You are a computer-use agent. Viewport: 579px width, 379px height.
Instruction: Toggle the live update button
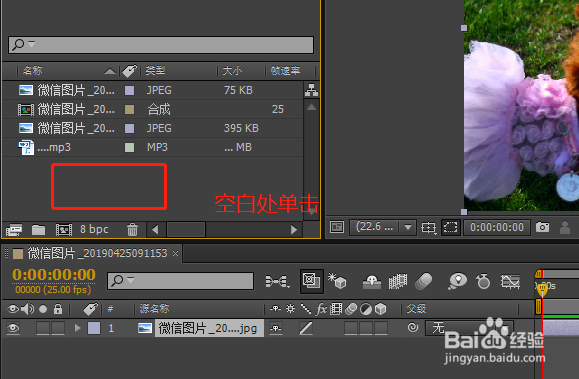click(312, 281)
